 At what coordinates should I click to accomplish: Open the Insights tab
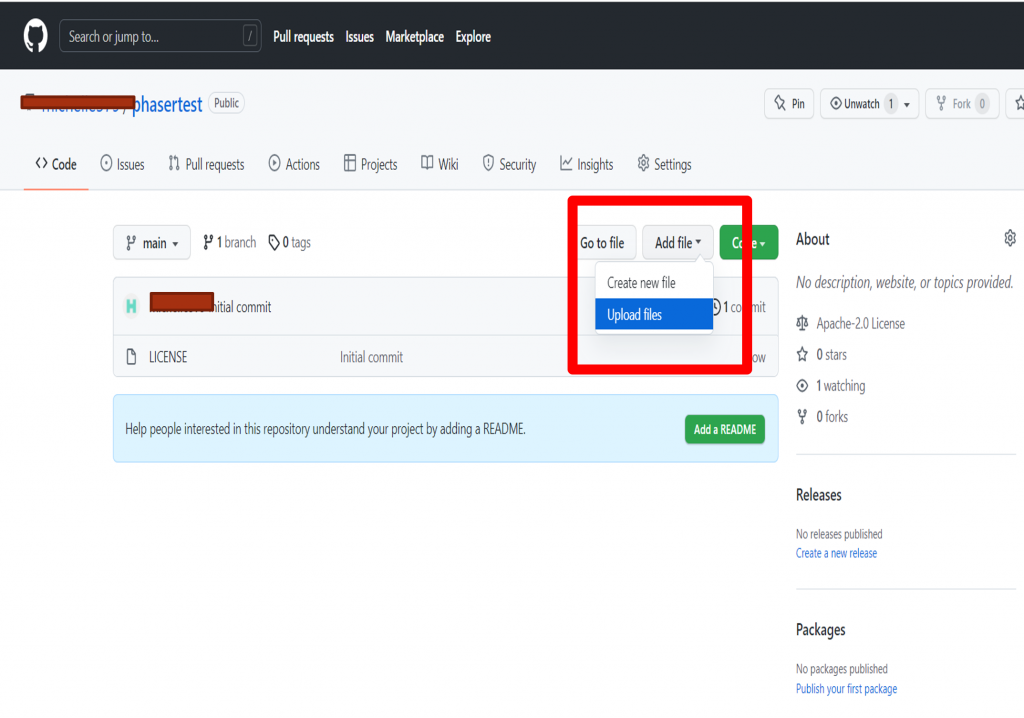coord(586,164)
